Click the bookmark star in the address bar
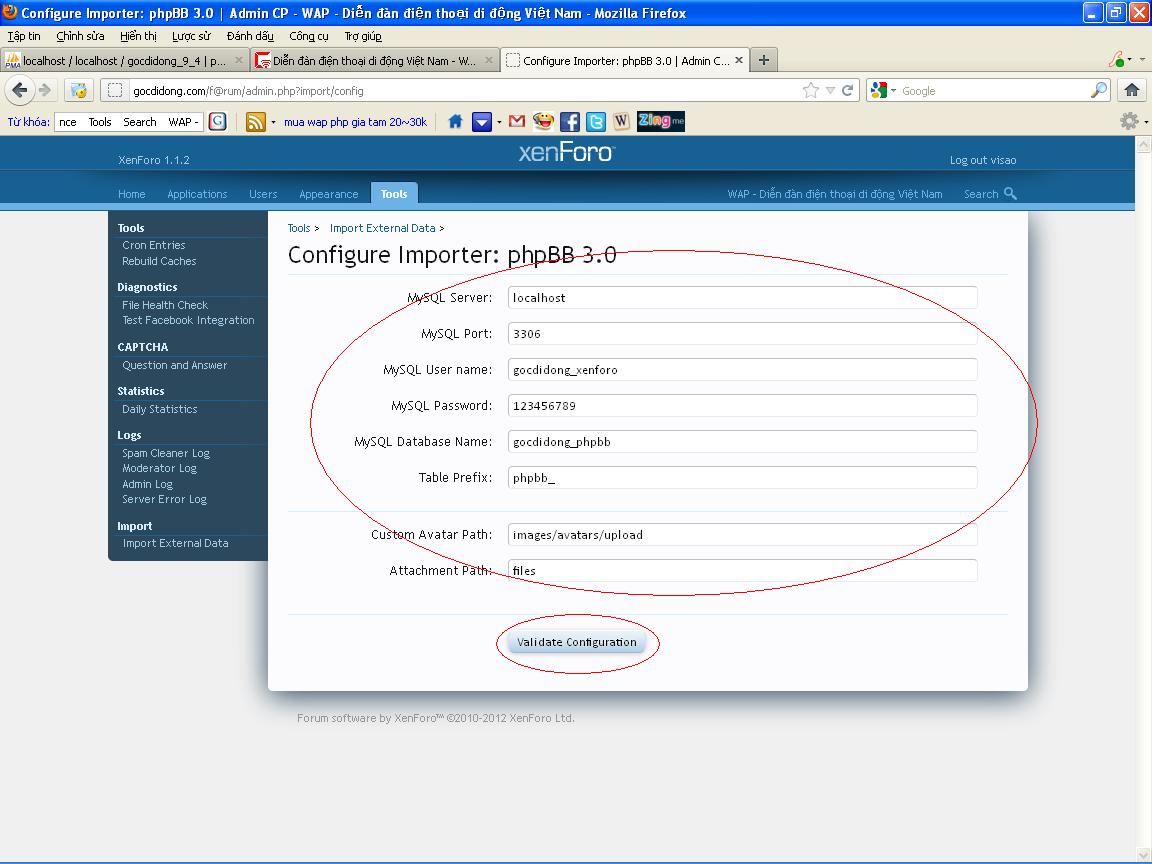 [810, 90]
